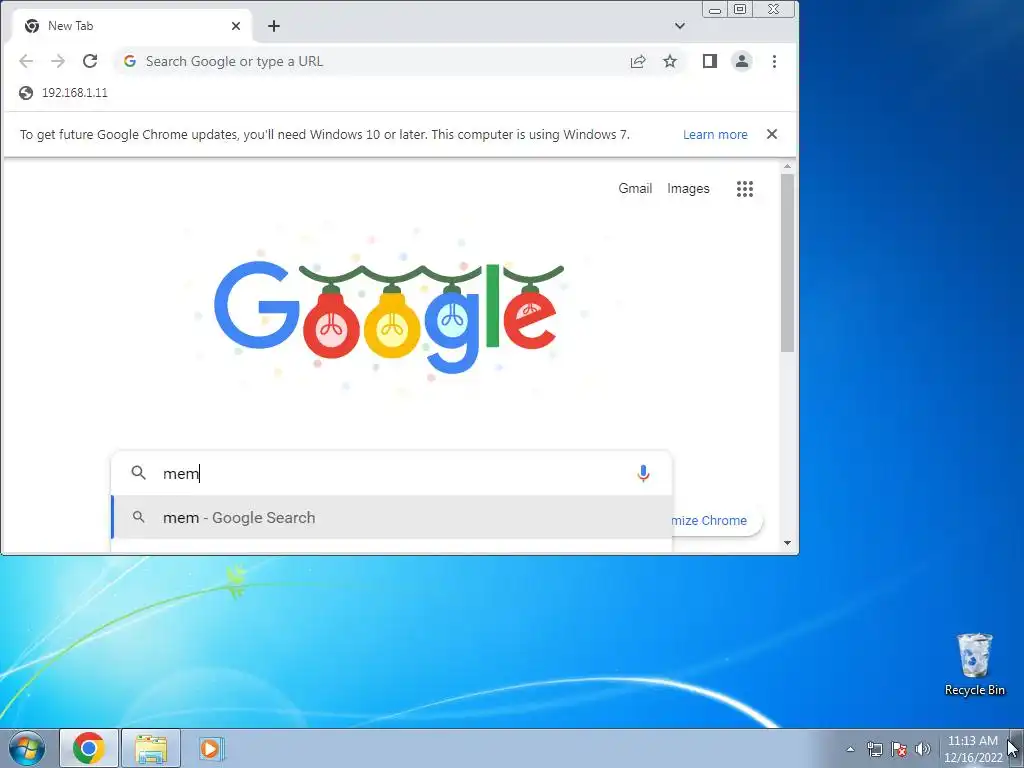Open the 192.168.1.11 bookmark
This screenshot has width=1024, height=768.
click(x=63, y=93)
